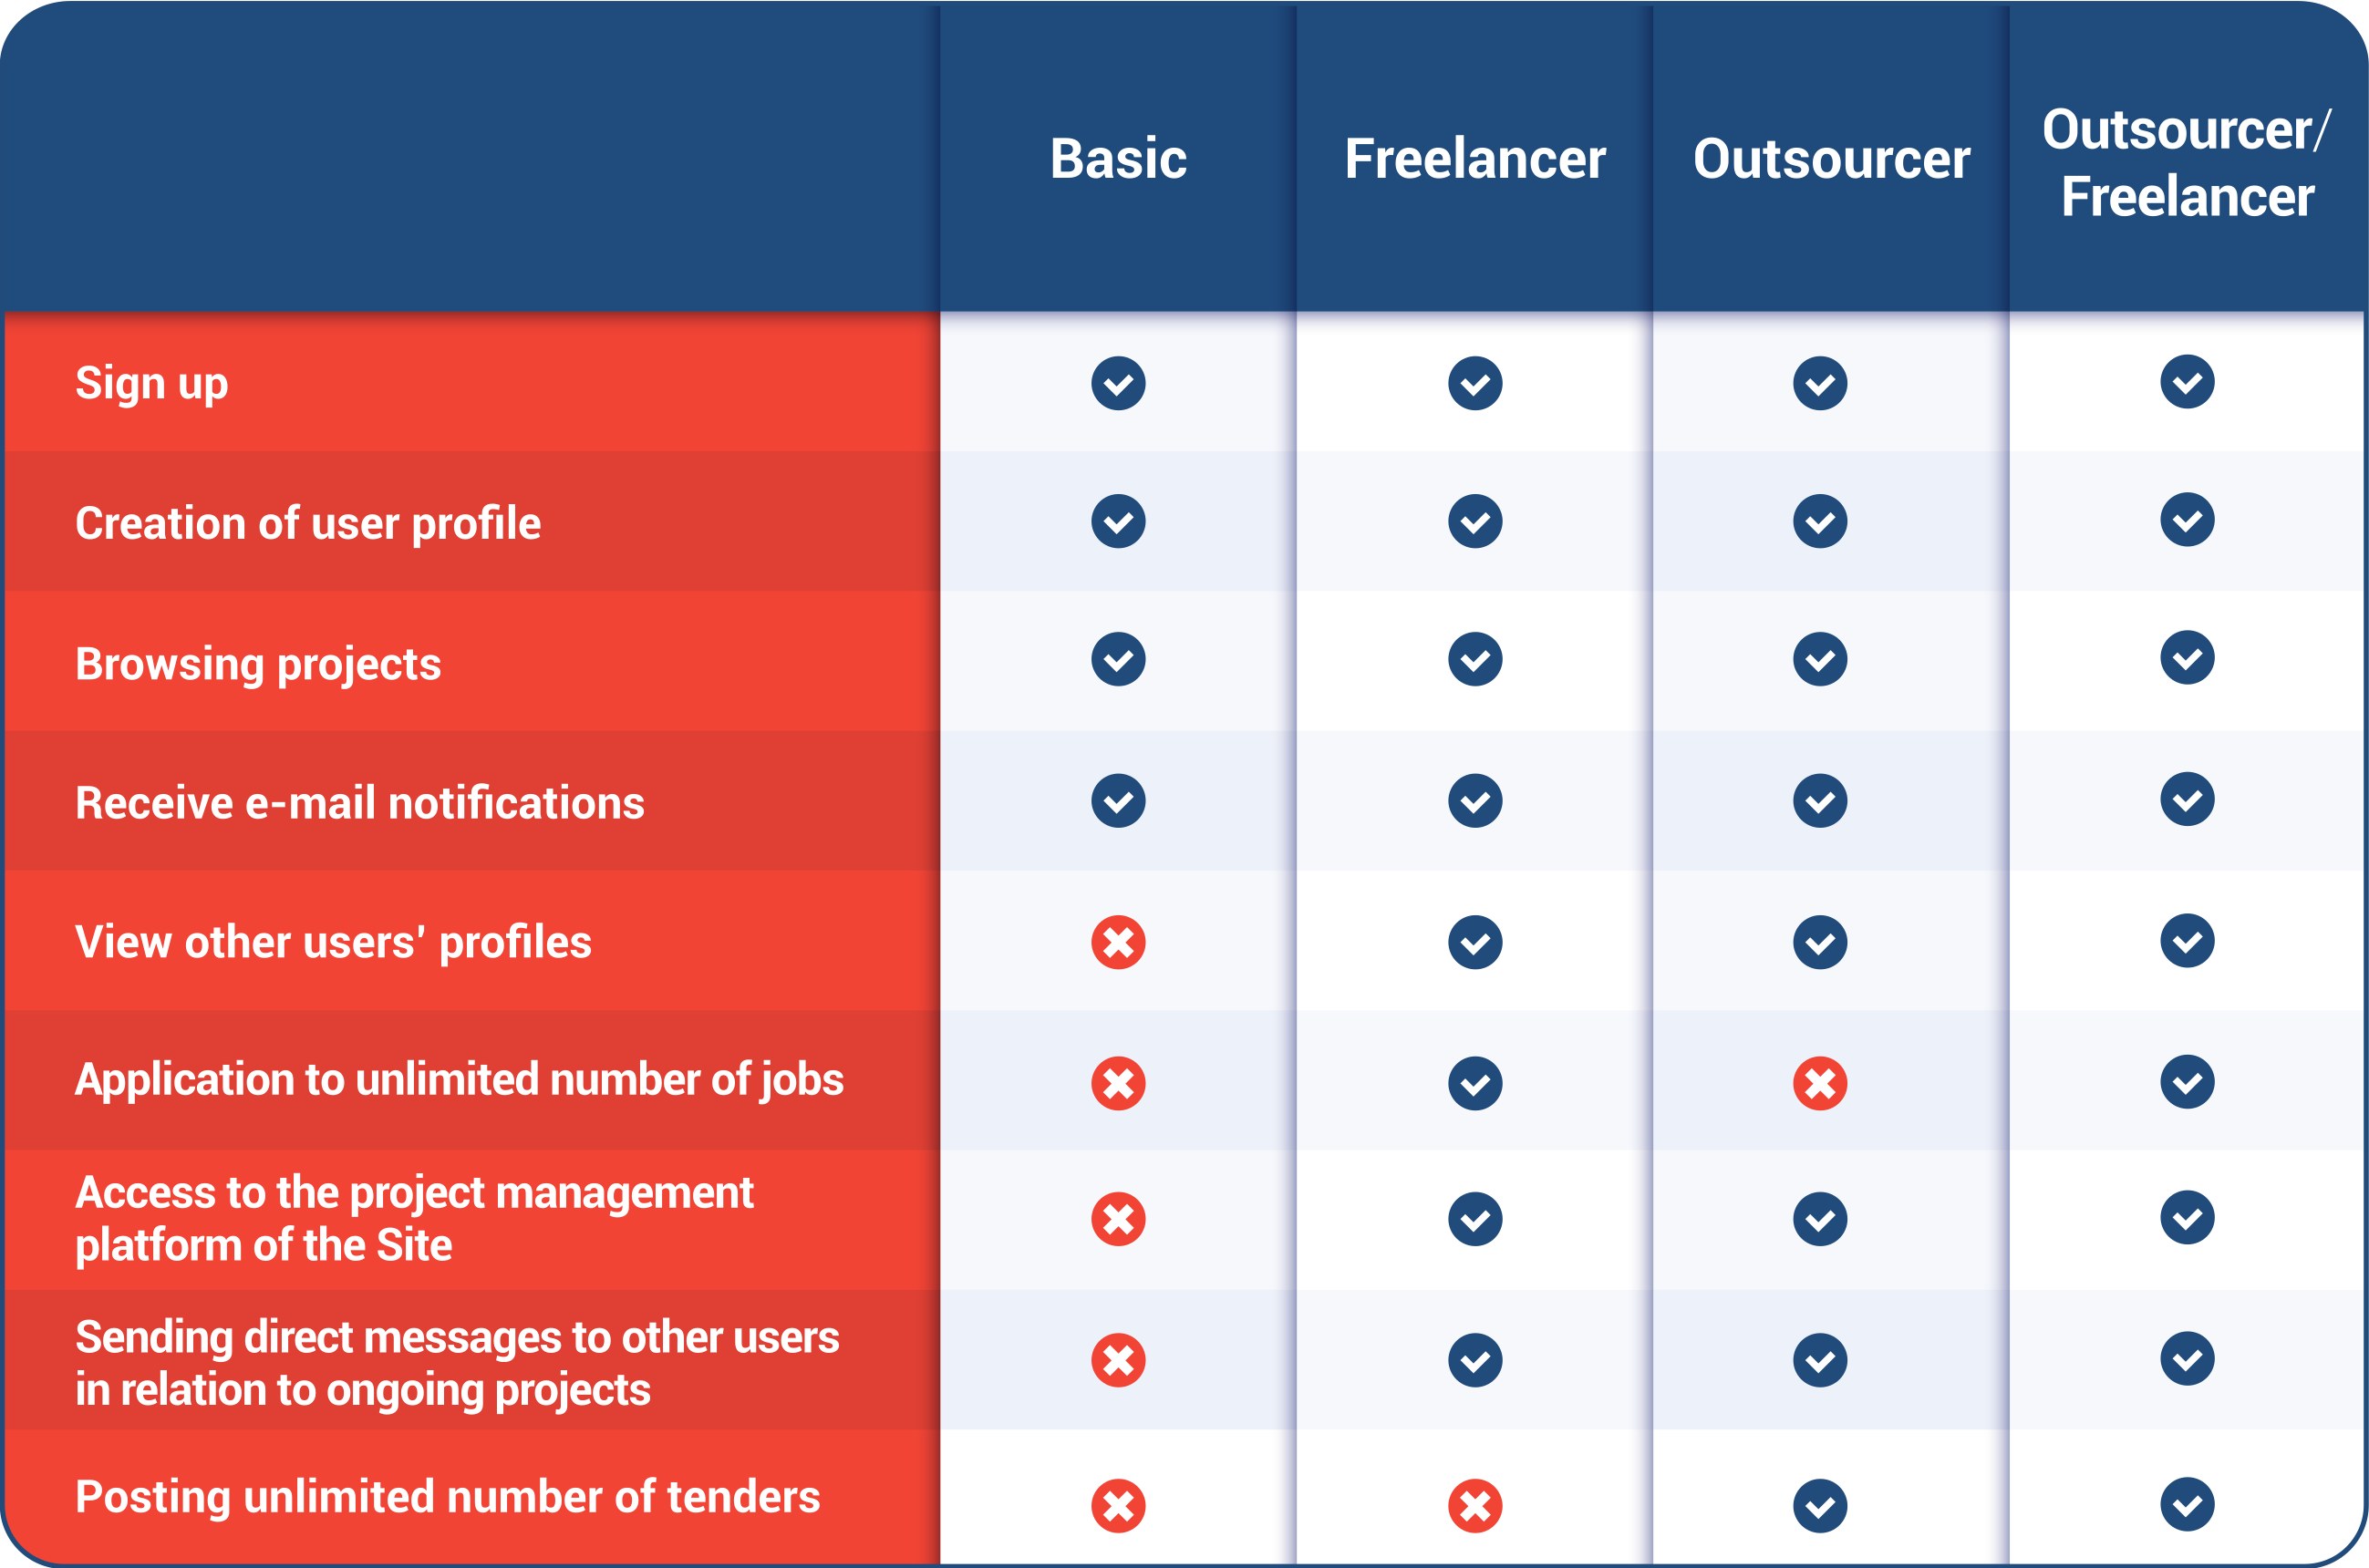Screen dimensions: 2369x1568
Task: Select the Basic plan column header
Action: coord(1118,159)
